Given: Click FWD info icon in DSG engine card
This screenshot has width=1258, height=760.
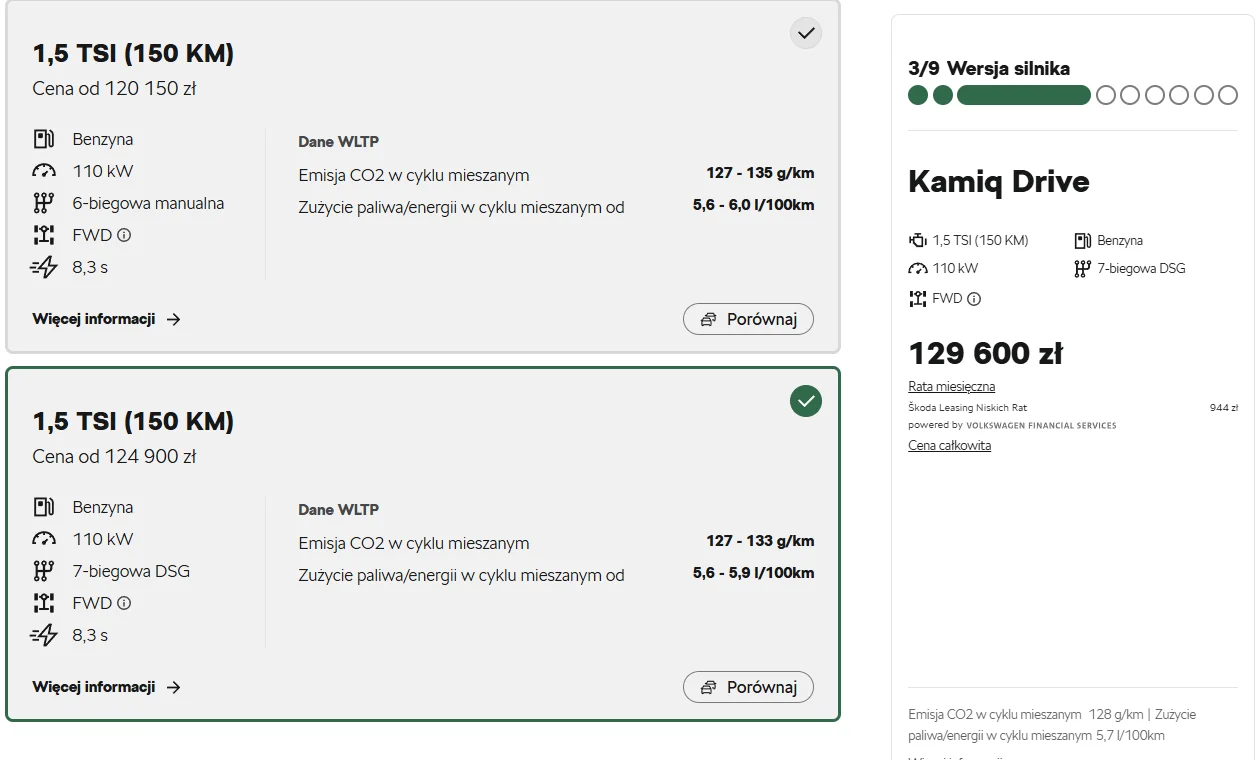Looking at the screenshot, I should point(124,603).
